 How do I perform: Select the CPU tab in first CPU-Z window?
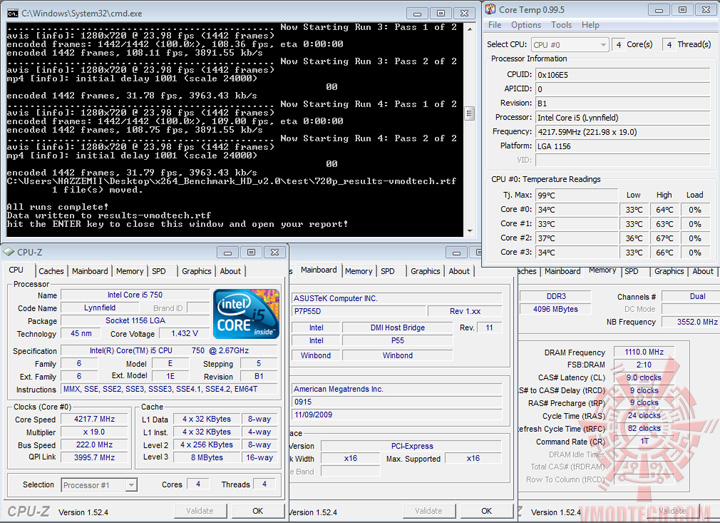16,270
